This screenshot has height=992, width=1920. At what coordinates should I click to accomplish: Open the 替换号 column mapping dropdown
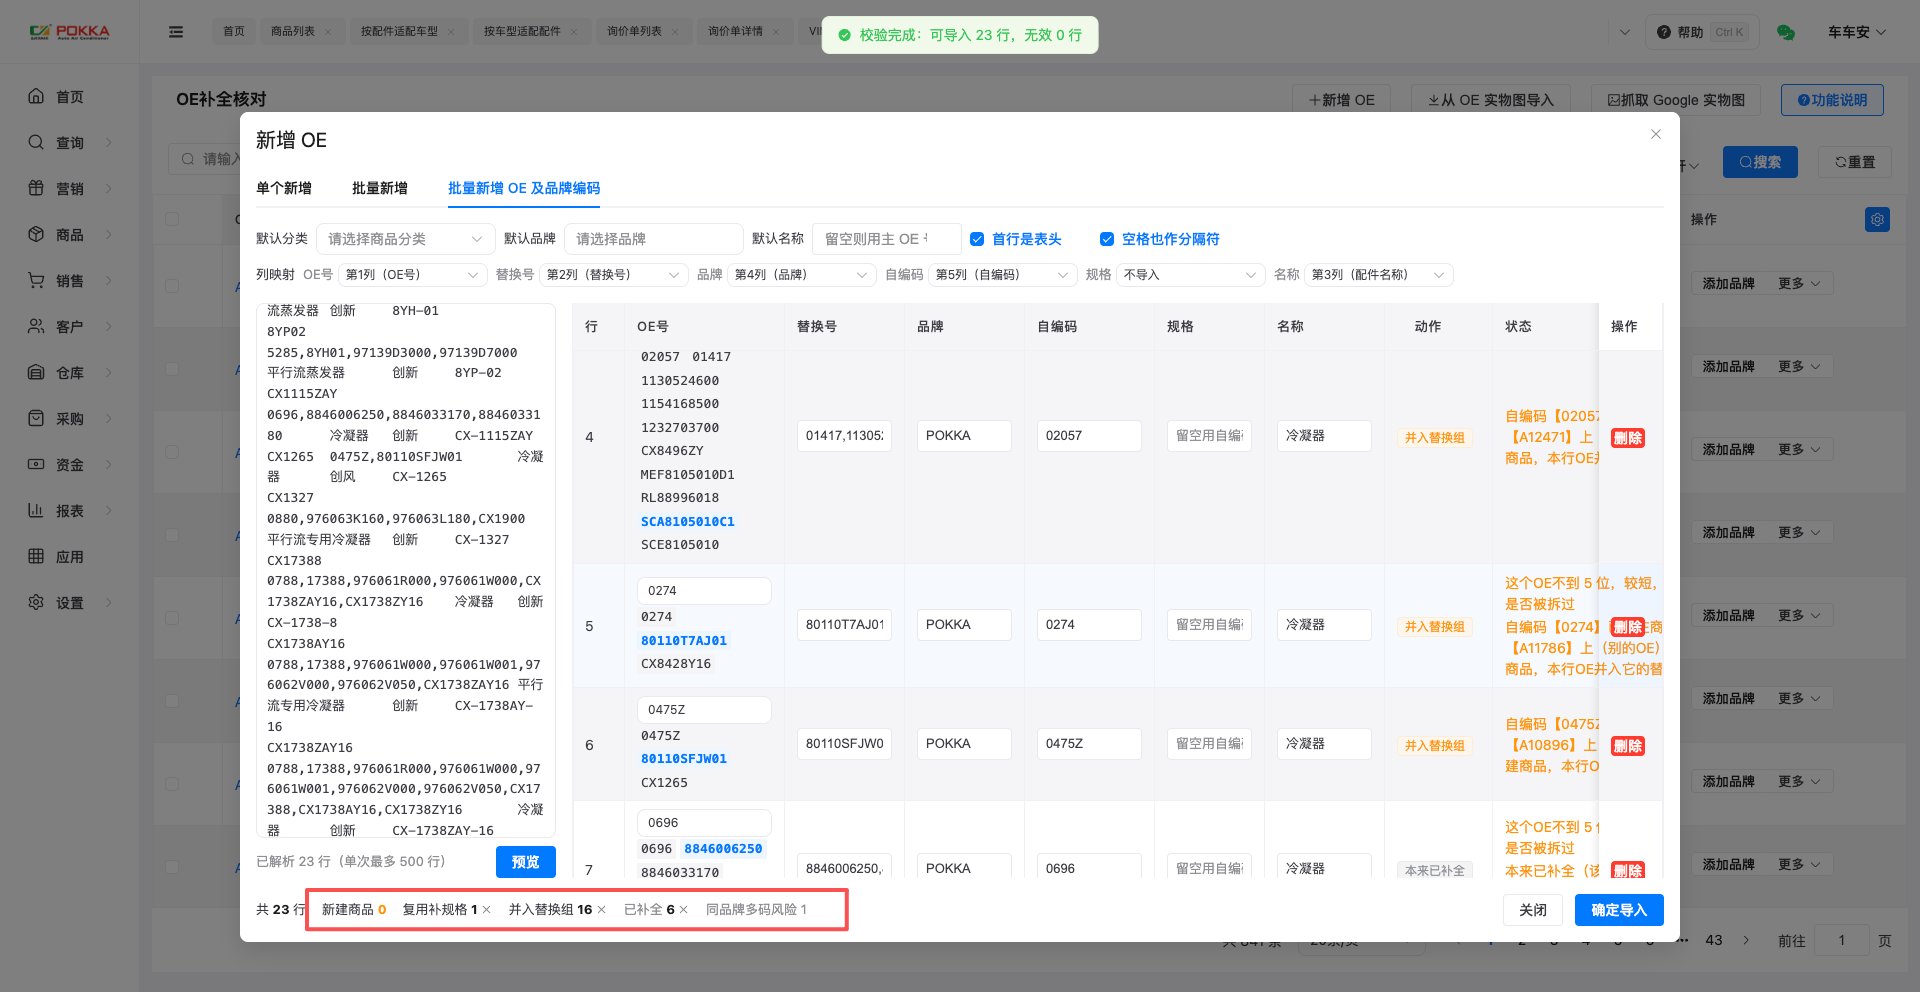pyautogui.click(x=613, y=275)
